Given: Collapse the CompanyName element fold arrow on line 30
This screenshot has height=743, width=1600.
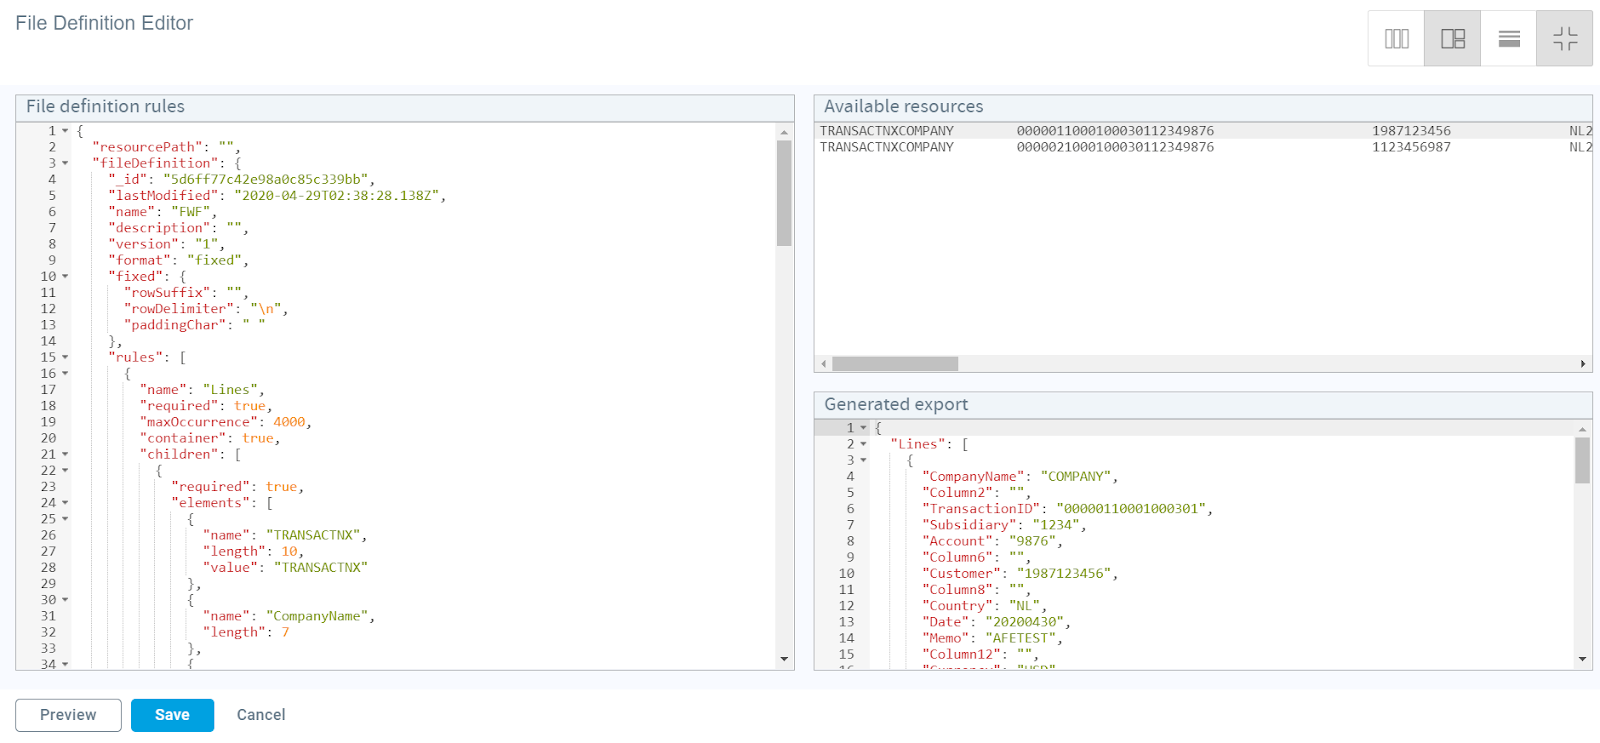Looking at the screenshot, I should pyautogui.click(x=65, y=600).
